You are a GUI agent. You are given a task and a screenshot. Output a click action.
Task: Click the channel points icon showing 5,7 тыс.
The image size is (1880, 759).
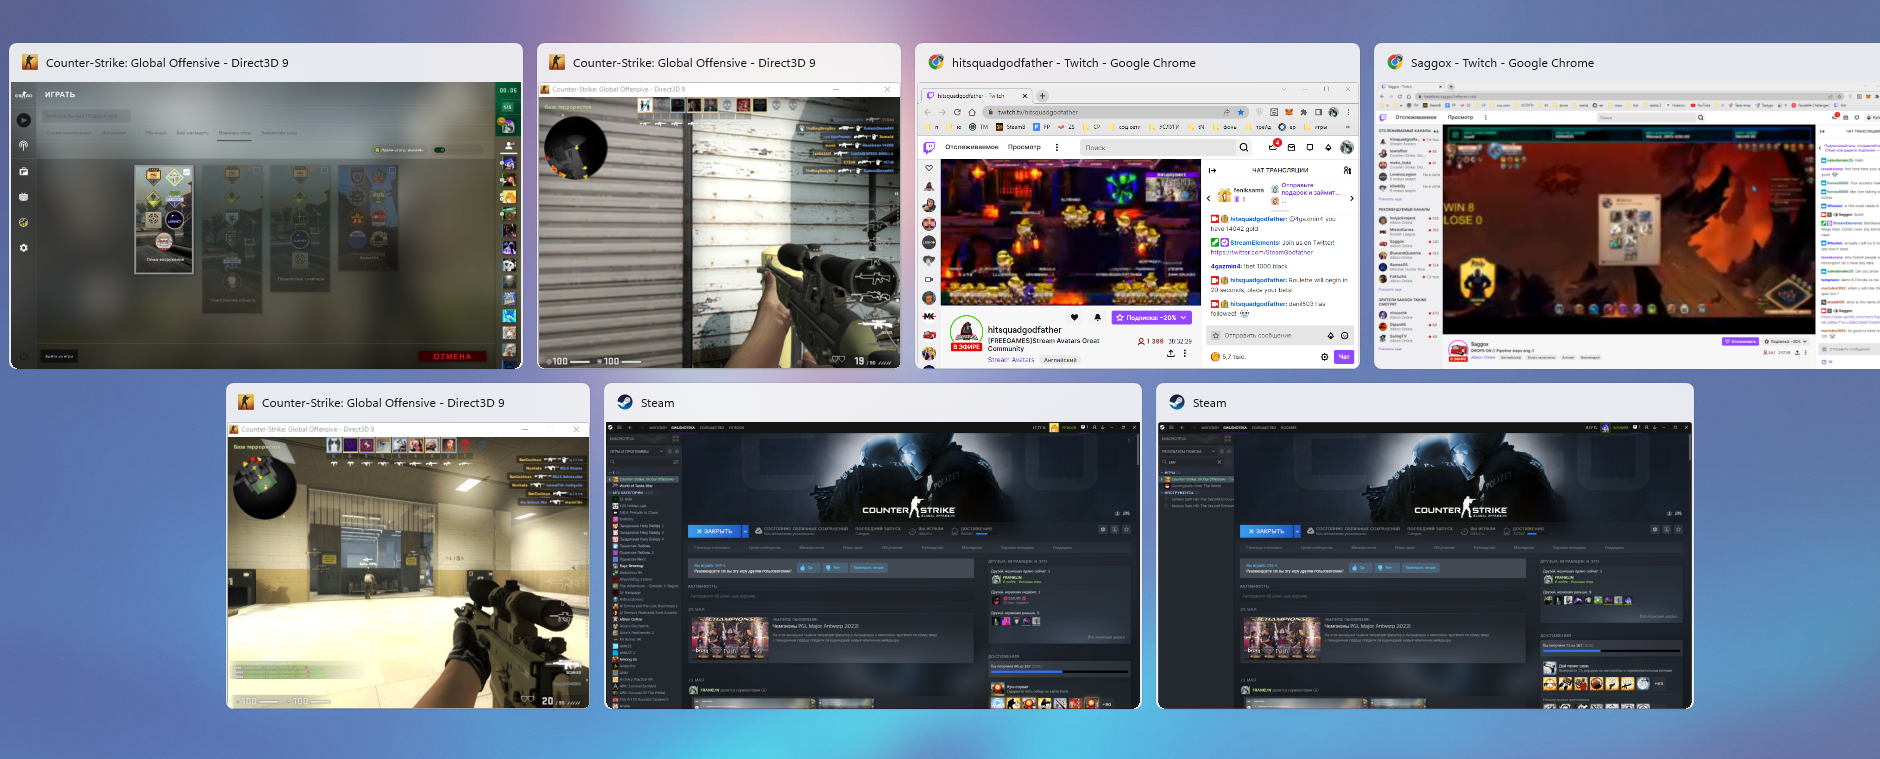(x=1215, y=357)
